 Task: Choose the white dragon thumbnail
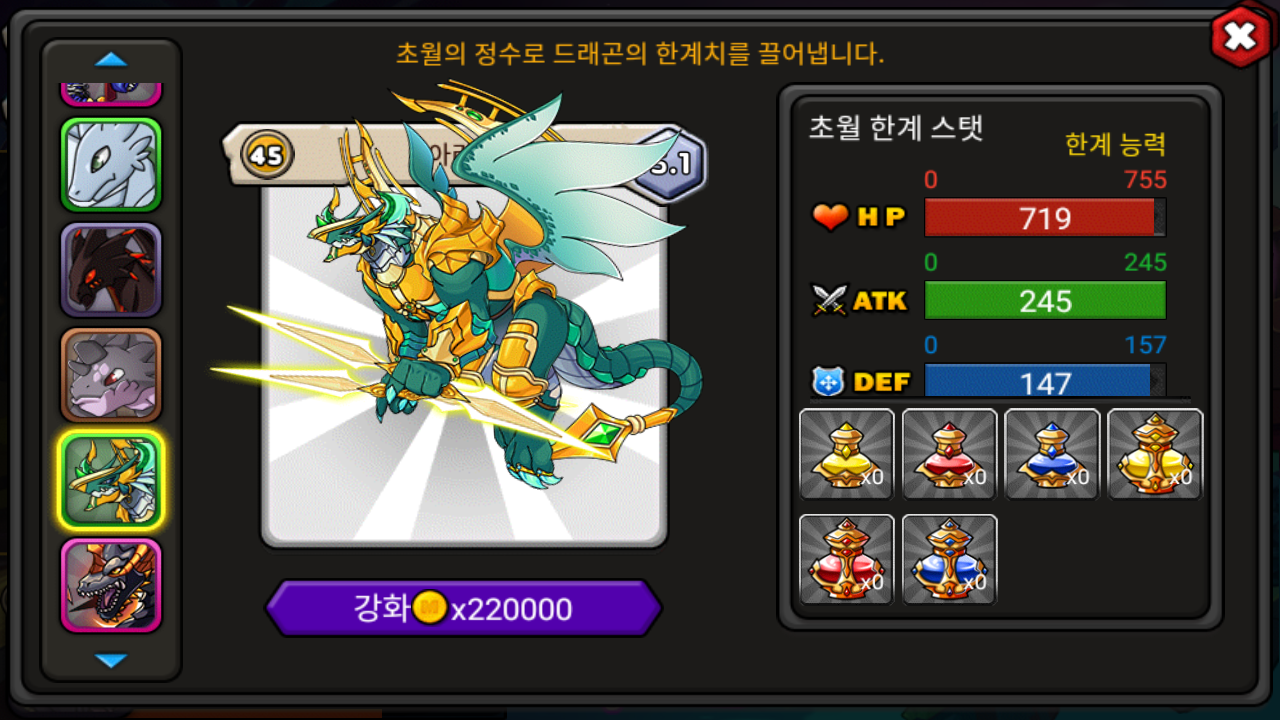(x=111, y=165)
